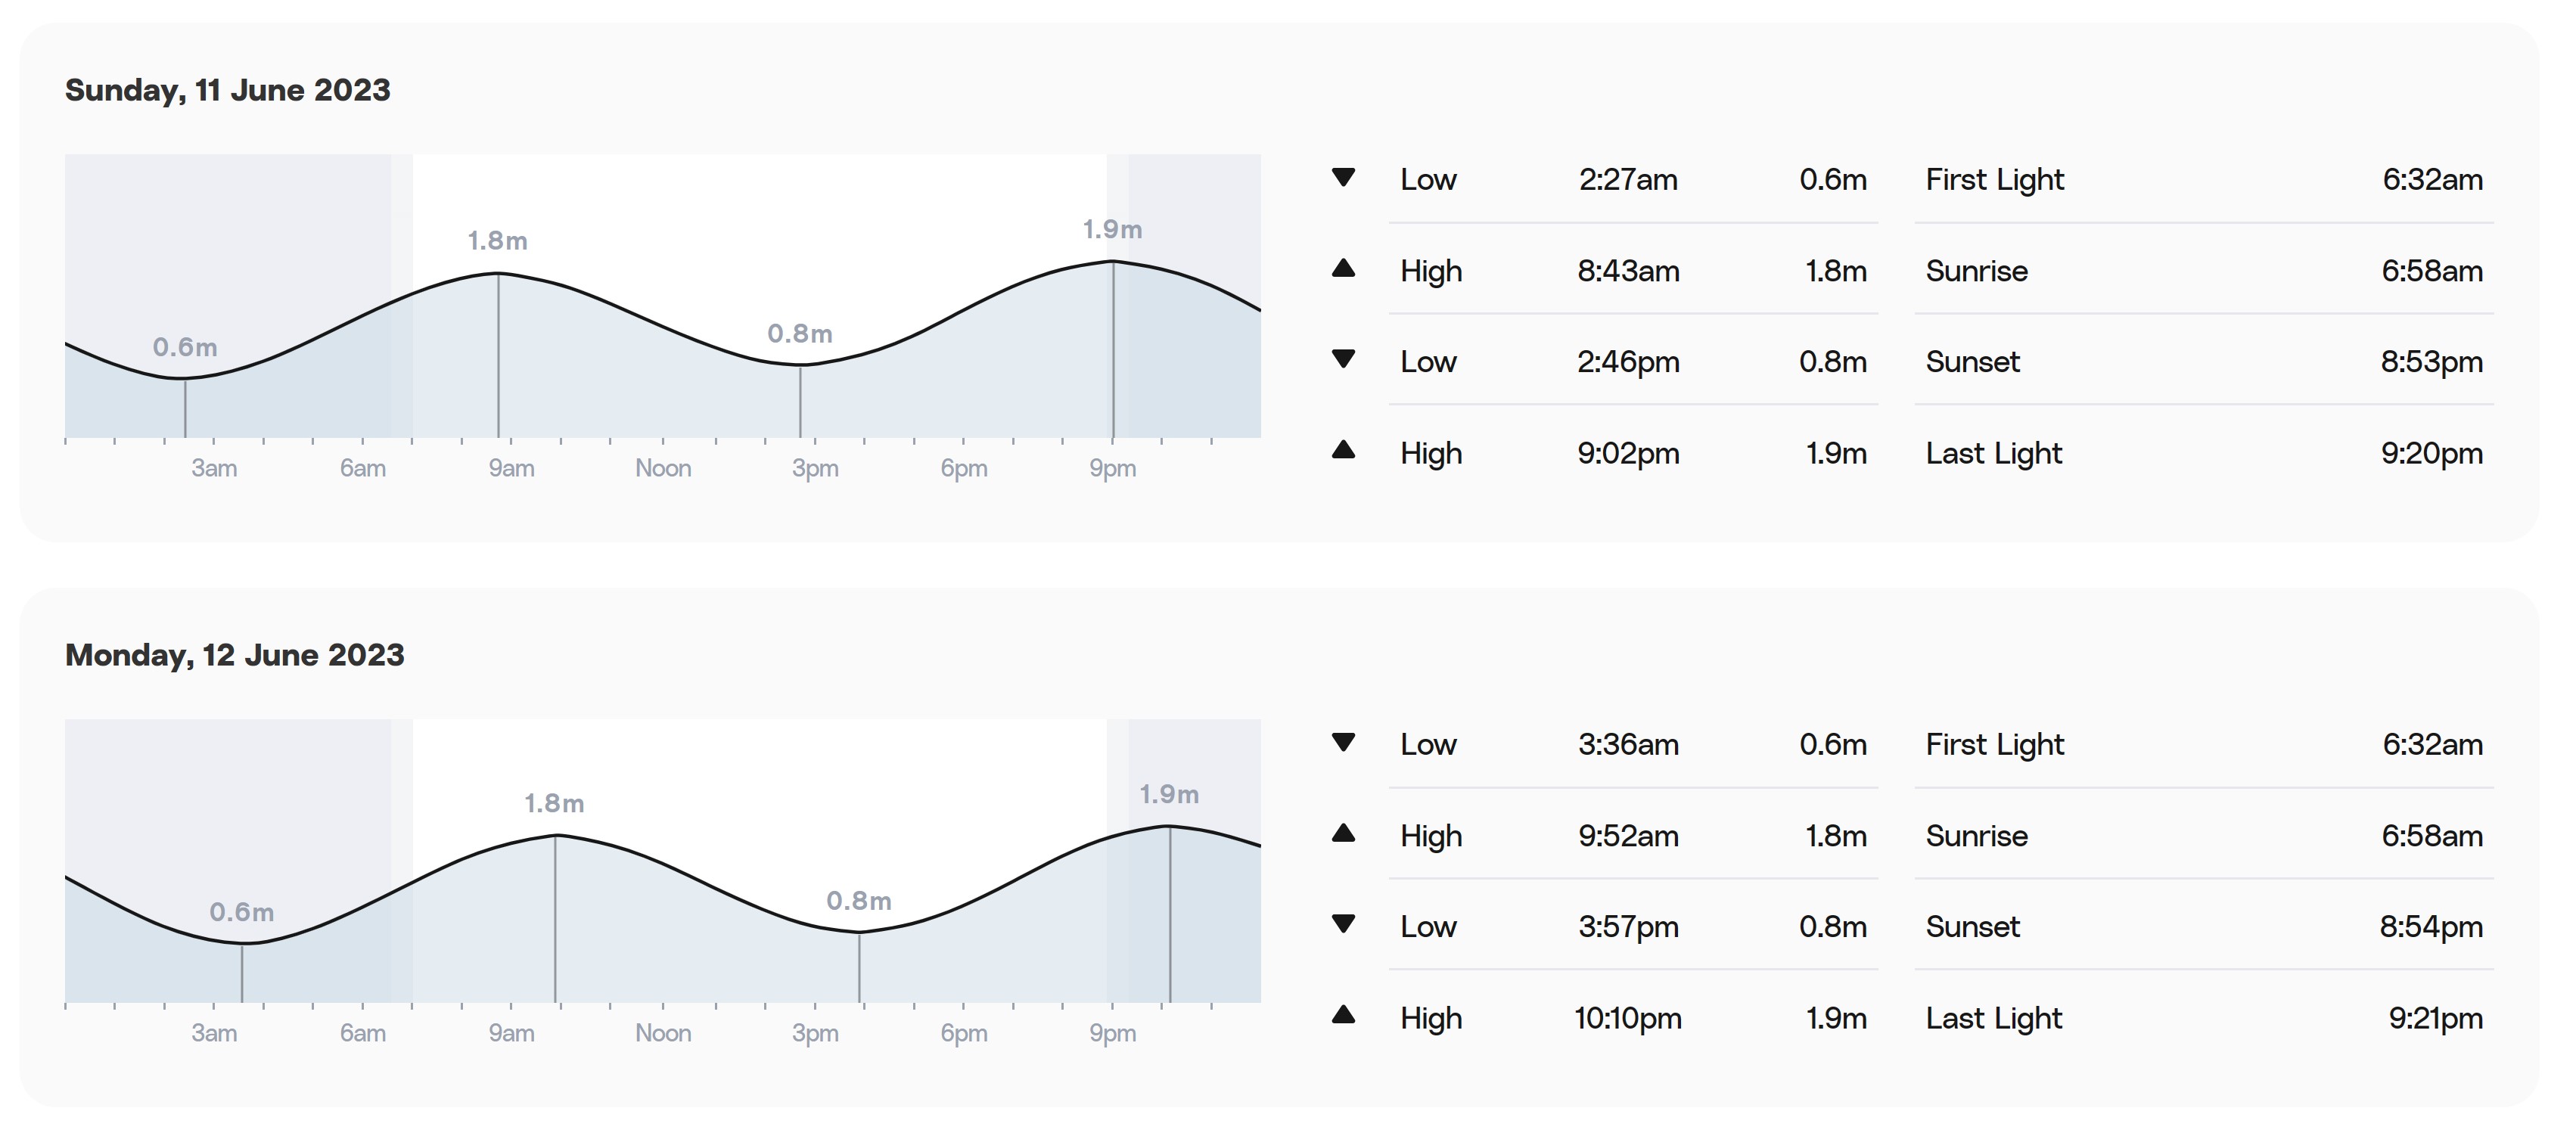Select Sunday's First Light row
Viewport: 2576px width, 1139px height.
click(x=2204, y=180)
